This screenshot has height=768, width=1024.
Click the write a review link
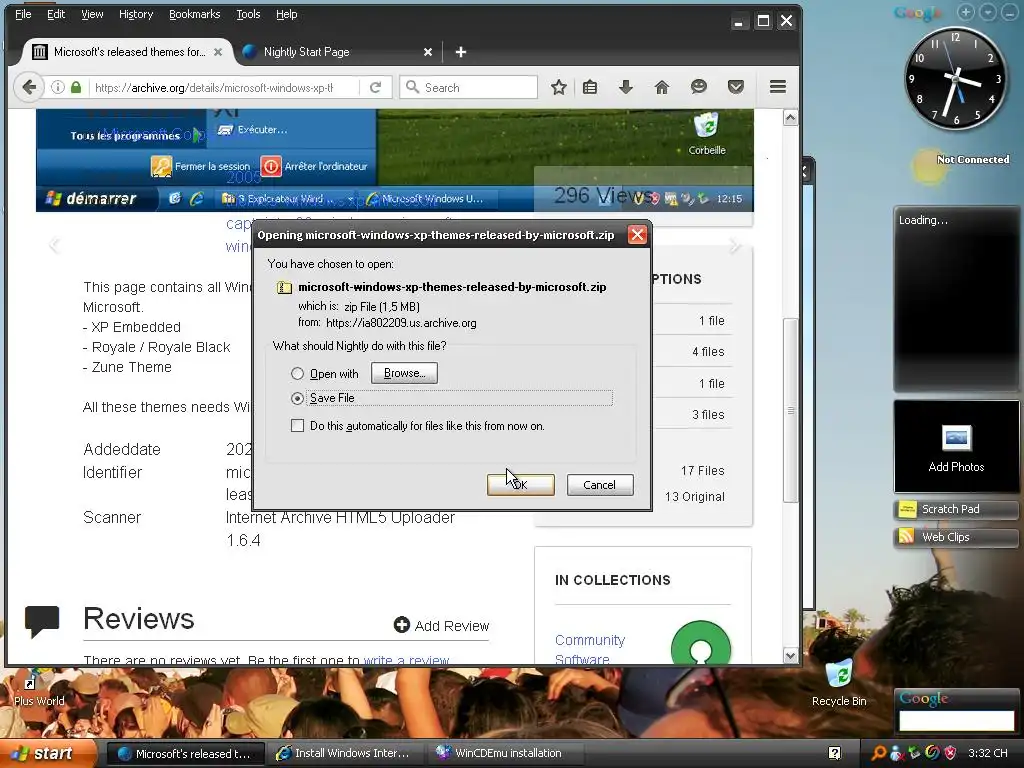click(x=406, y=660)
